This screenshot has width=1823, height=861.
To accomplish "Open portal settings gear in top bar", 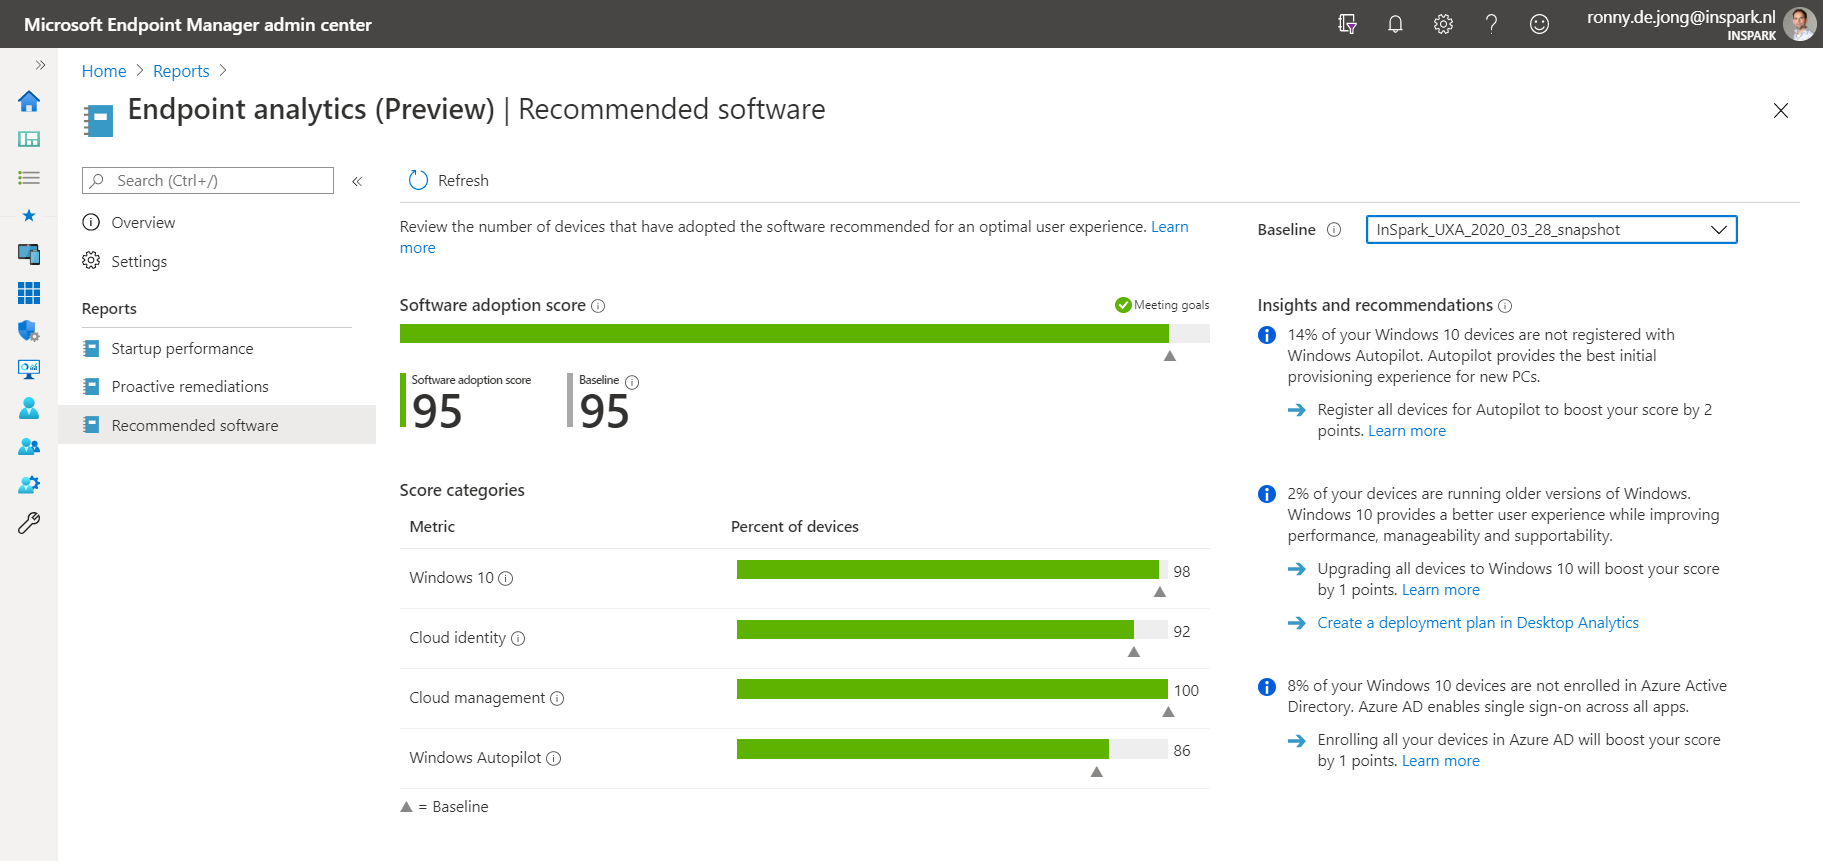I will (x=1443, y=24).
